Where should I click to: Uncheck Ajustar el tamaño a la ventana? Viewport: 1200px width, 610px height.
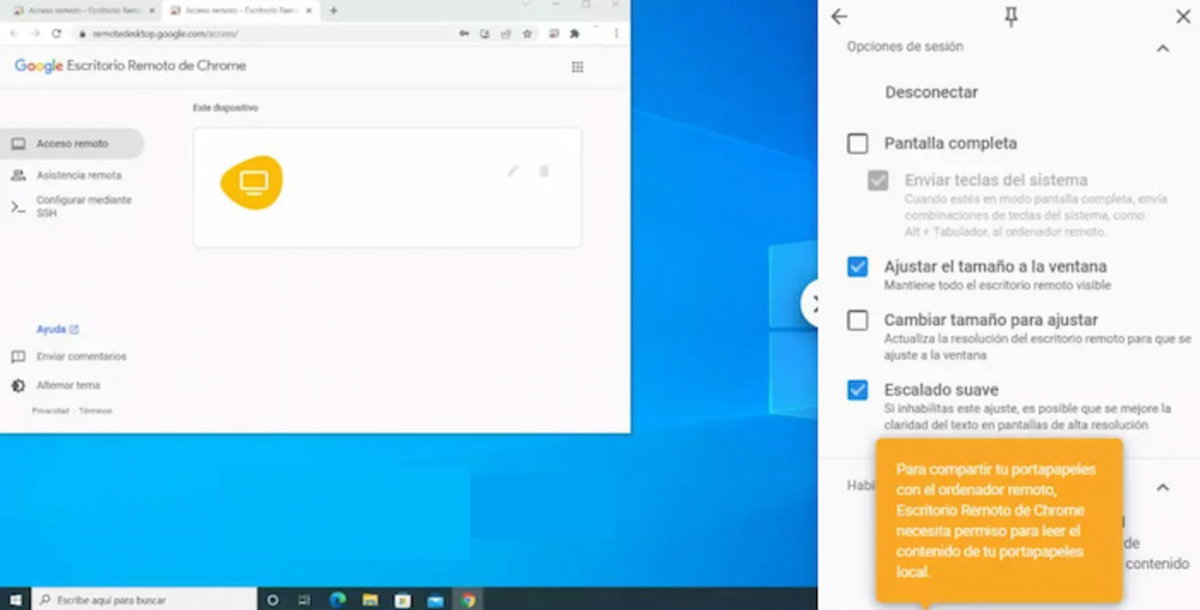857,267
